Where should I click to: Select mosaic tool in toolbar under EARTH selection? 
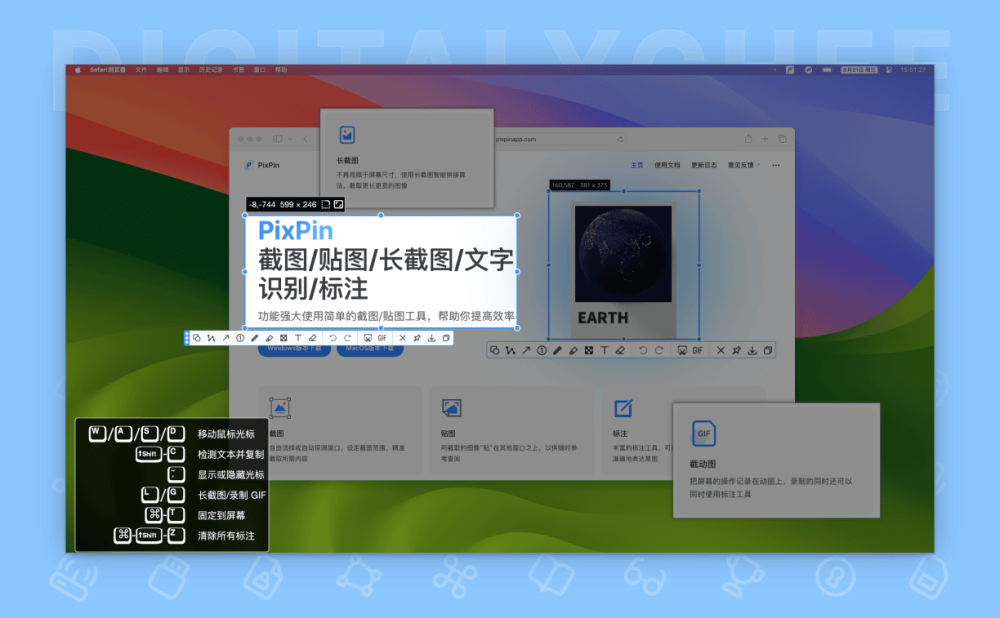[589, 350]
